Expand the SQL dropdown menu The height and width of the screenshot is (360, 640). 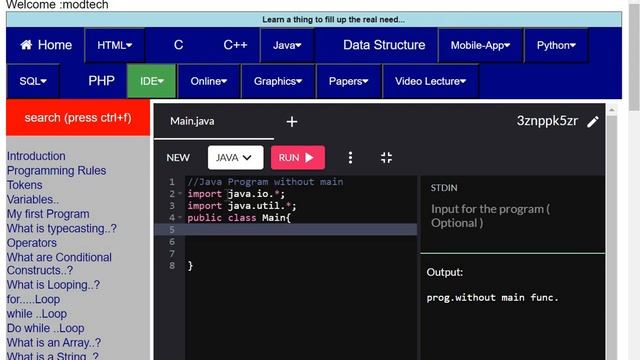point(33,81)
